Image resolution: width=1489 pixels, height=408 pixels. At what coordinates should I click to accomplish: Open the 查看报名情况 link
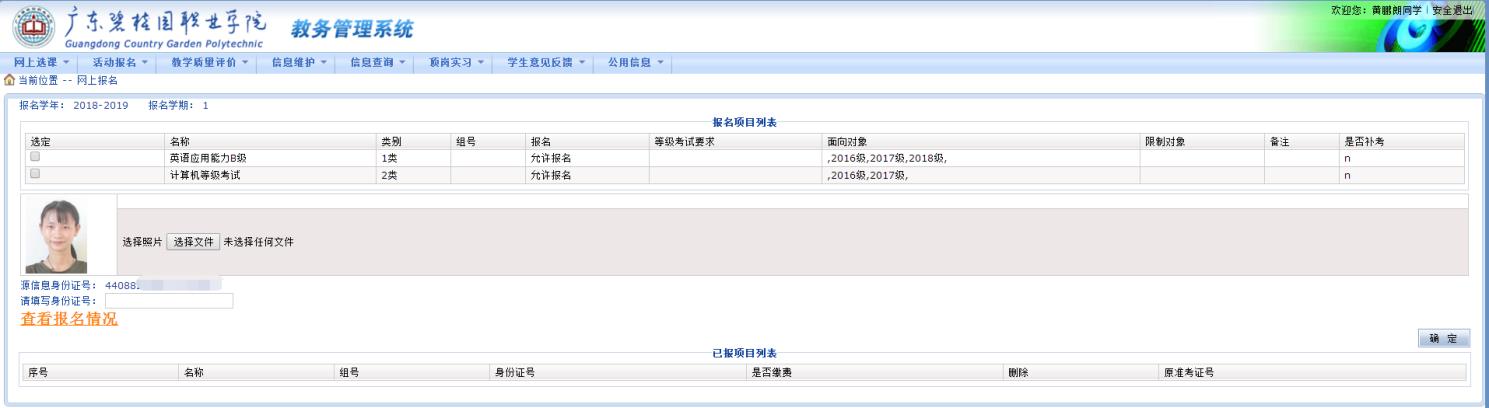(x=69, y=319)
